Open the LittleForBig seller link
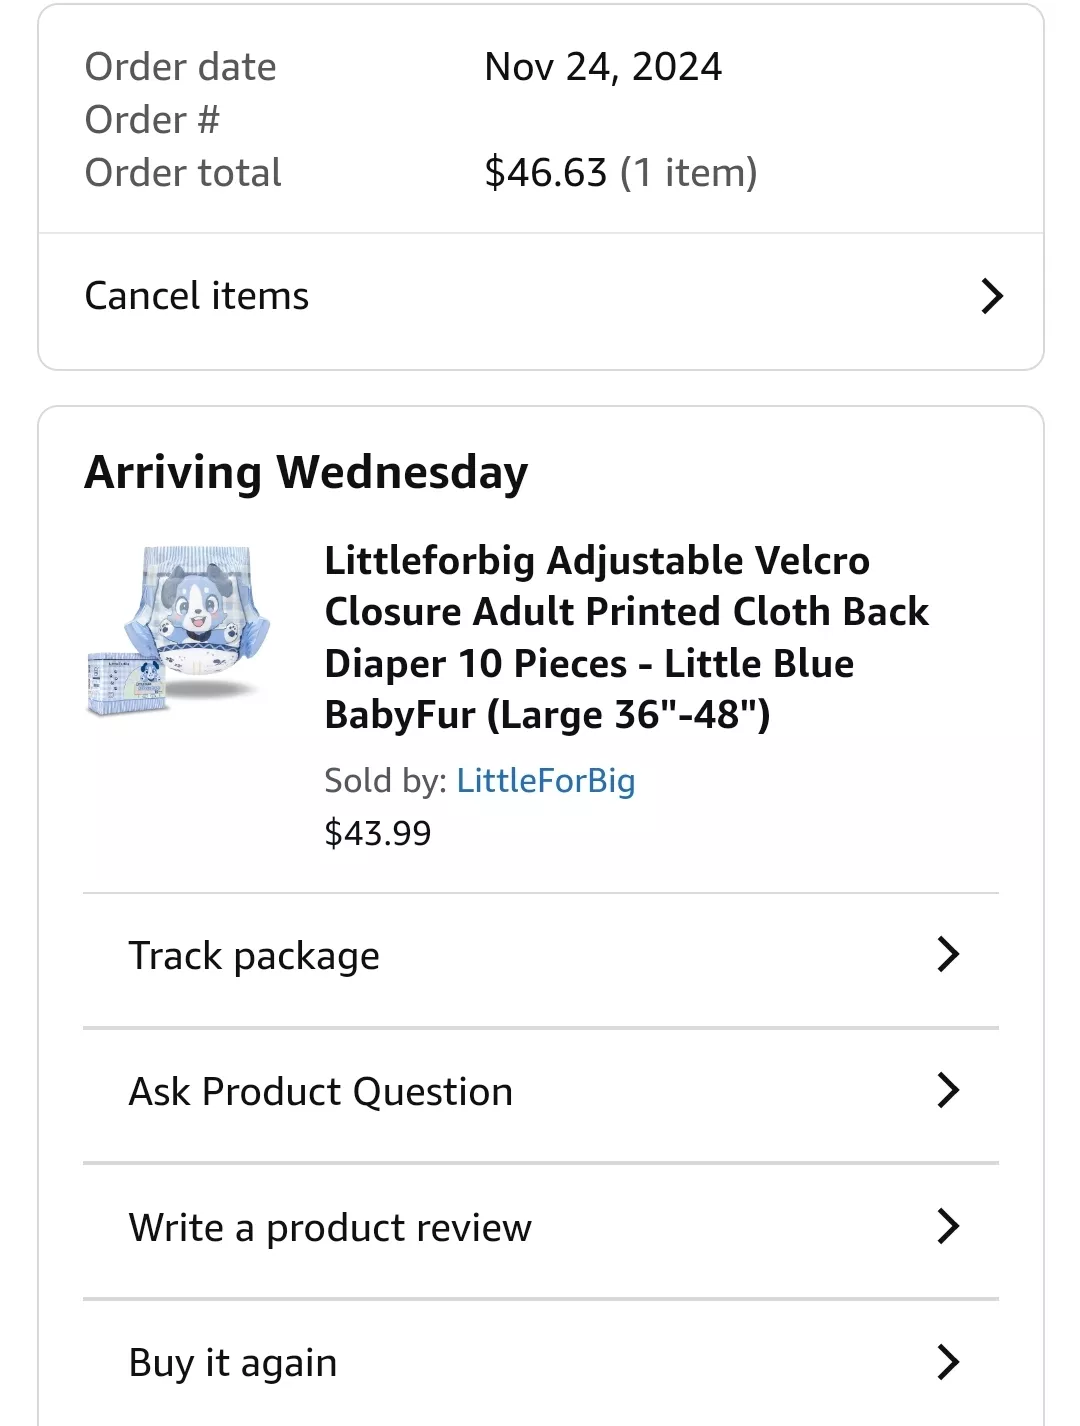The width and height of the screenshot is (1080, 1426). click(x=545, y=780)
